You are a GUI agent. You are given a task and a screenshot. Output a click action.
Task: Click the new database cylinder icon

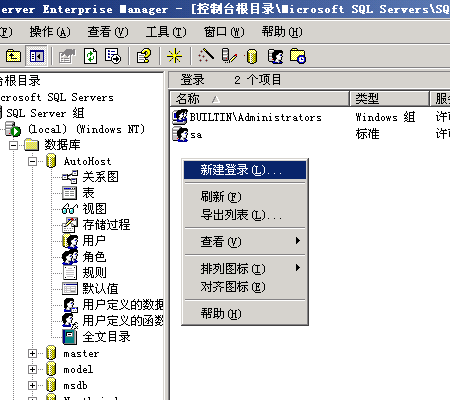[x=251, y=56]
